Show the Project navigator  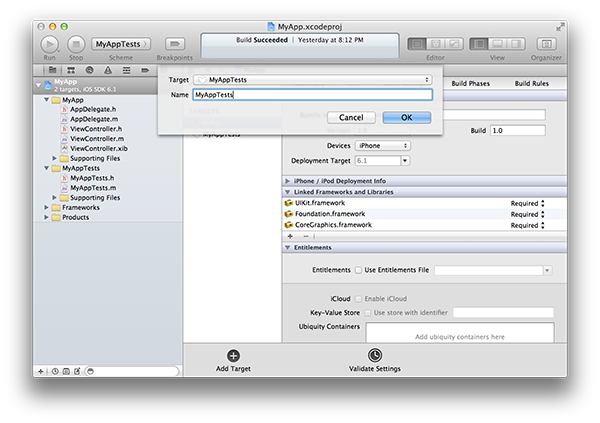(x=52, y=70)
